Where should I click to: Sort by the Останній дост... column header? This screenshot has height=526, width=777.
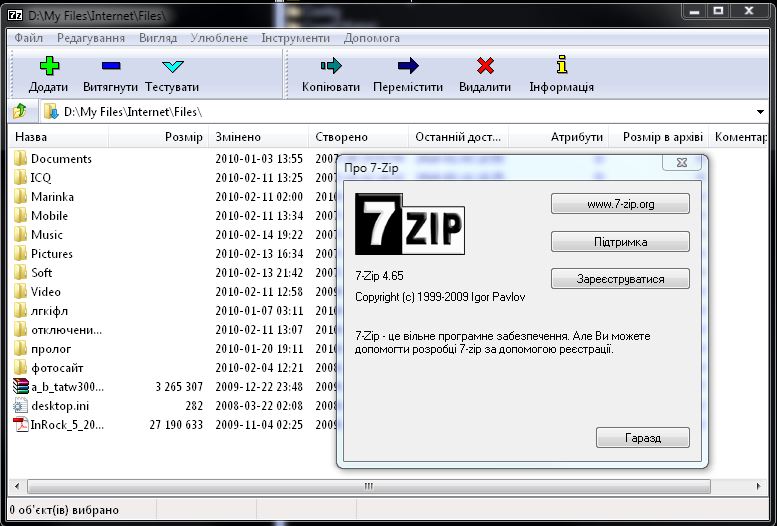pos(459,137)
